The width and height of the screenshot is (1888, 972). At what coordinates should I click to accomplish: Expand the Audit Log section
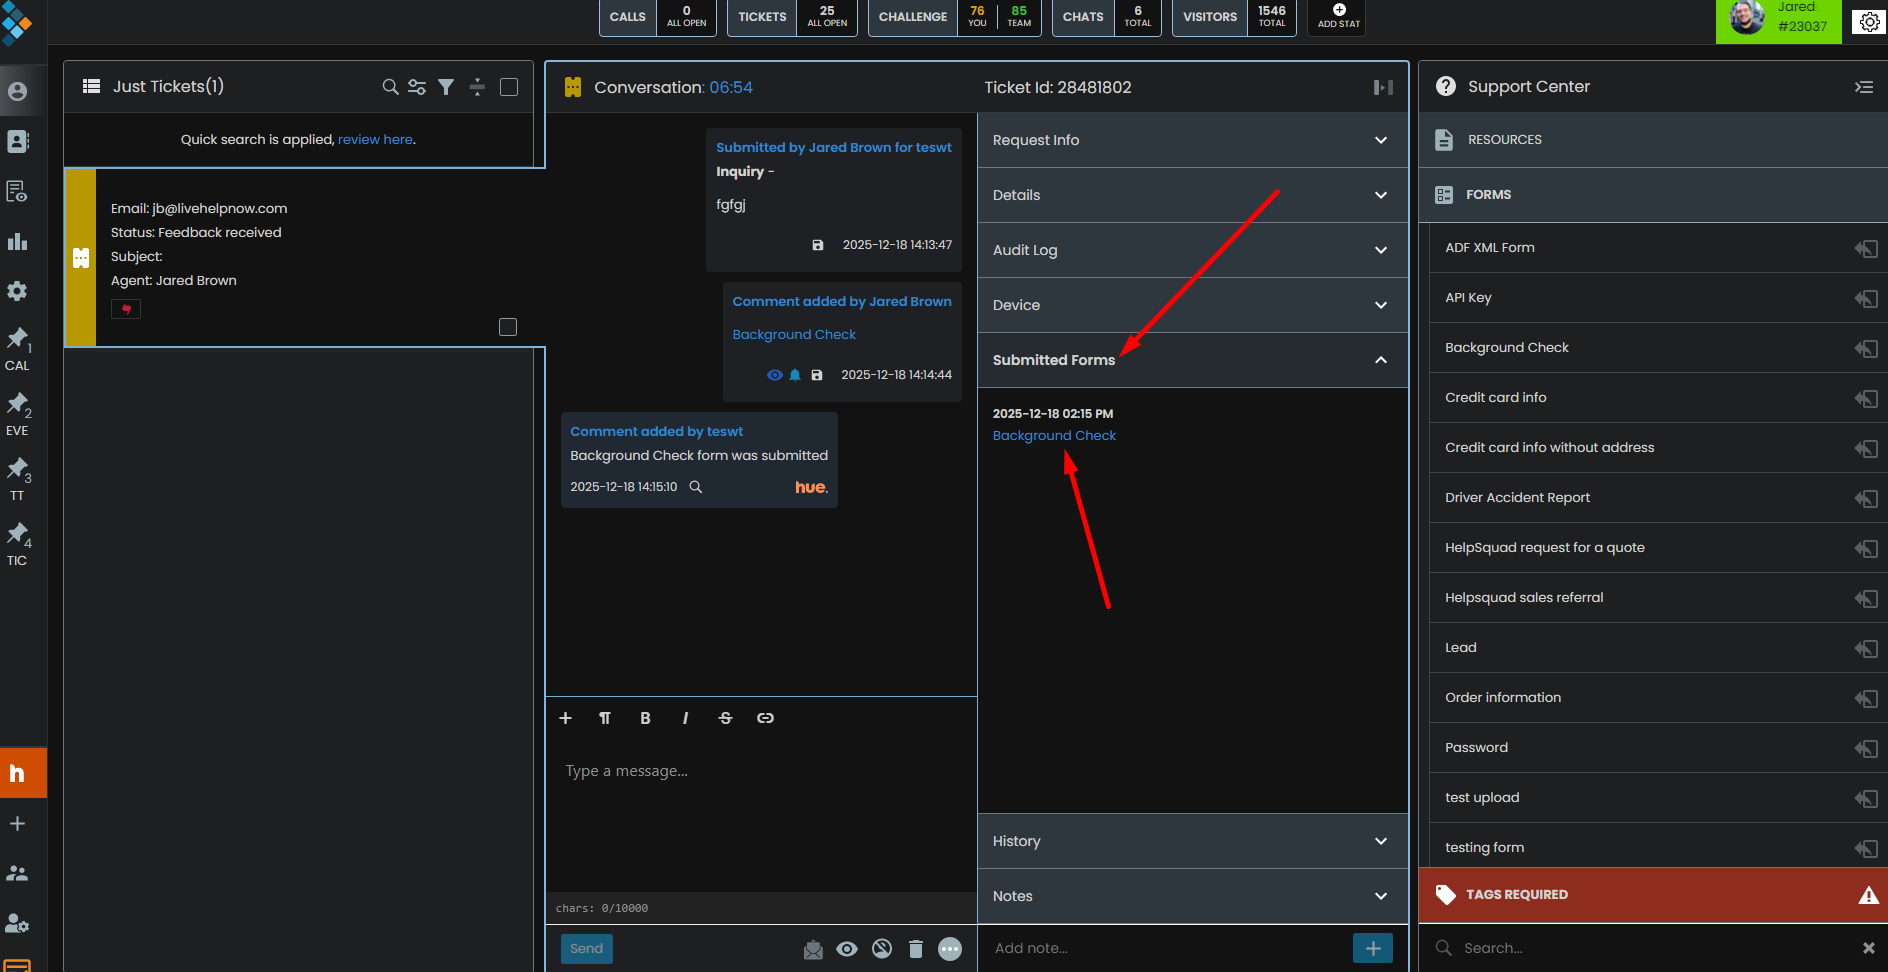click(x=1192, y=250)
